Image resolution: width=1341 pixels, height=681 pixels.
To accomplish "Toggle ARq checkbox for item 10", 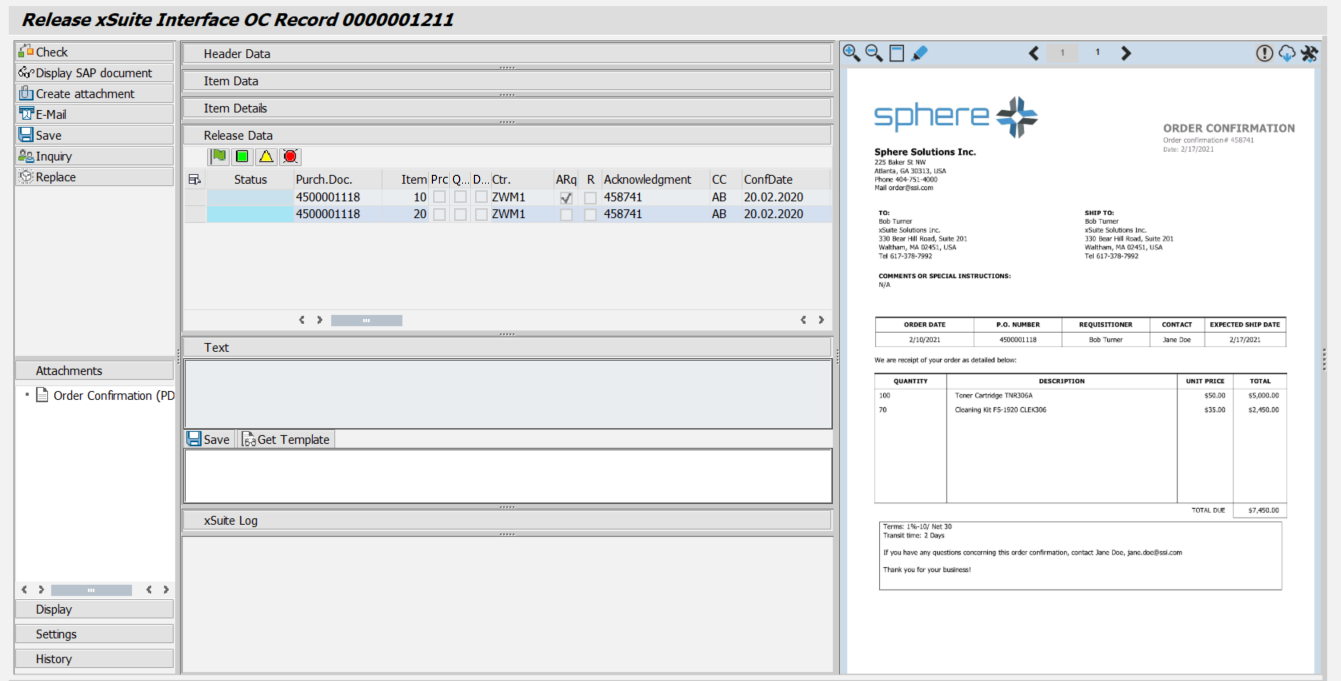I will (x=567, y=198).
